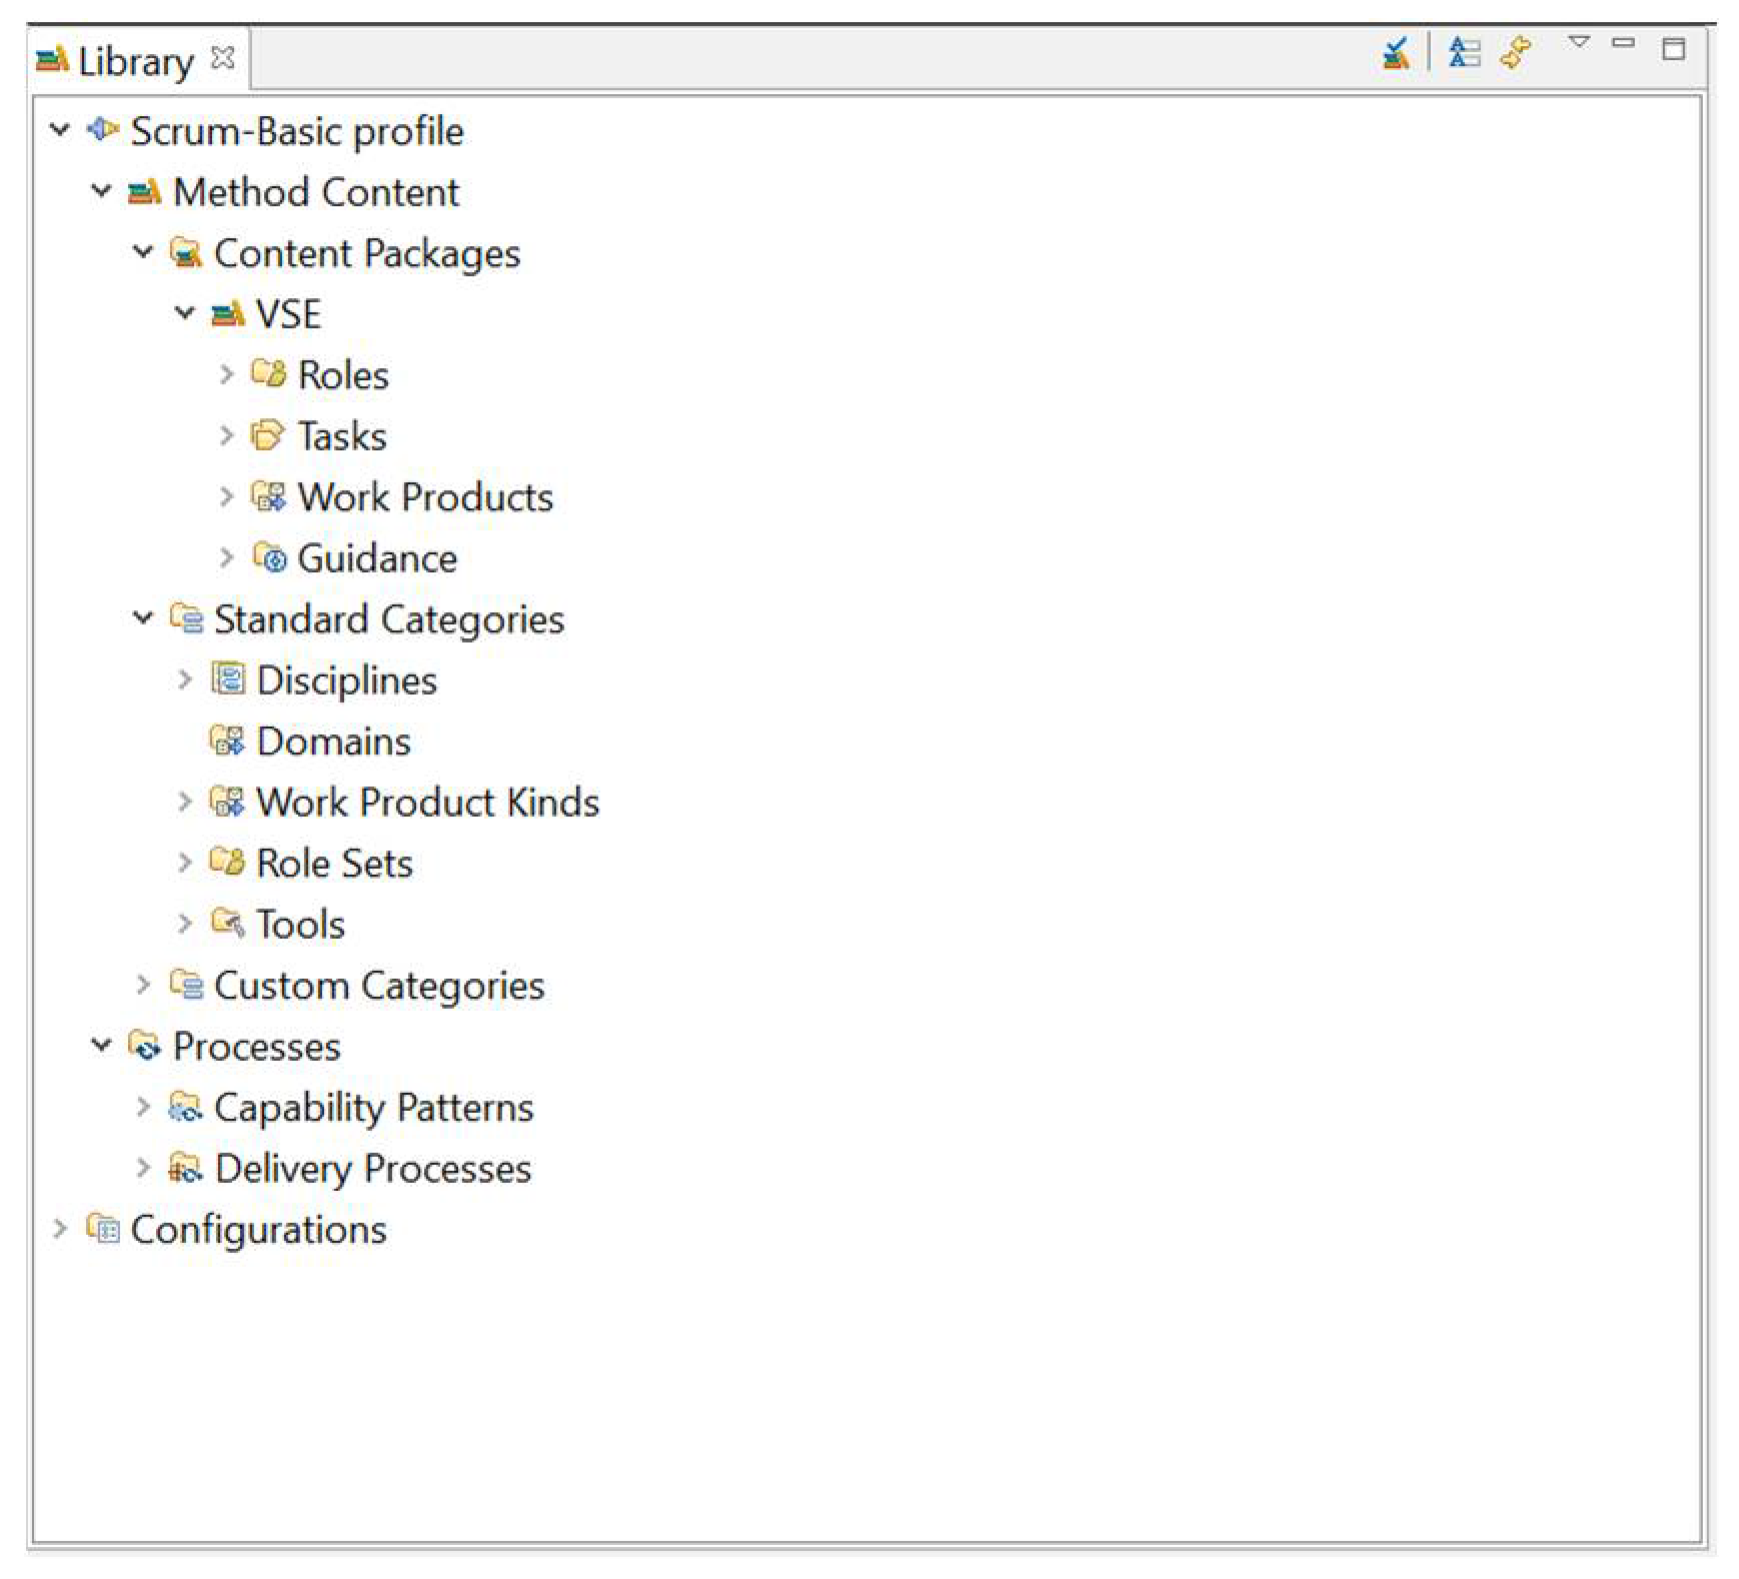
Task: Toggle presentation names icon in Library toolbar
Action: point(1463,53)
